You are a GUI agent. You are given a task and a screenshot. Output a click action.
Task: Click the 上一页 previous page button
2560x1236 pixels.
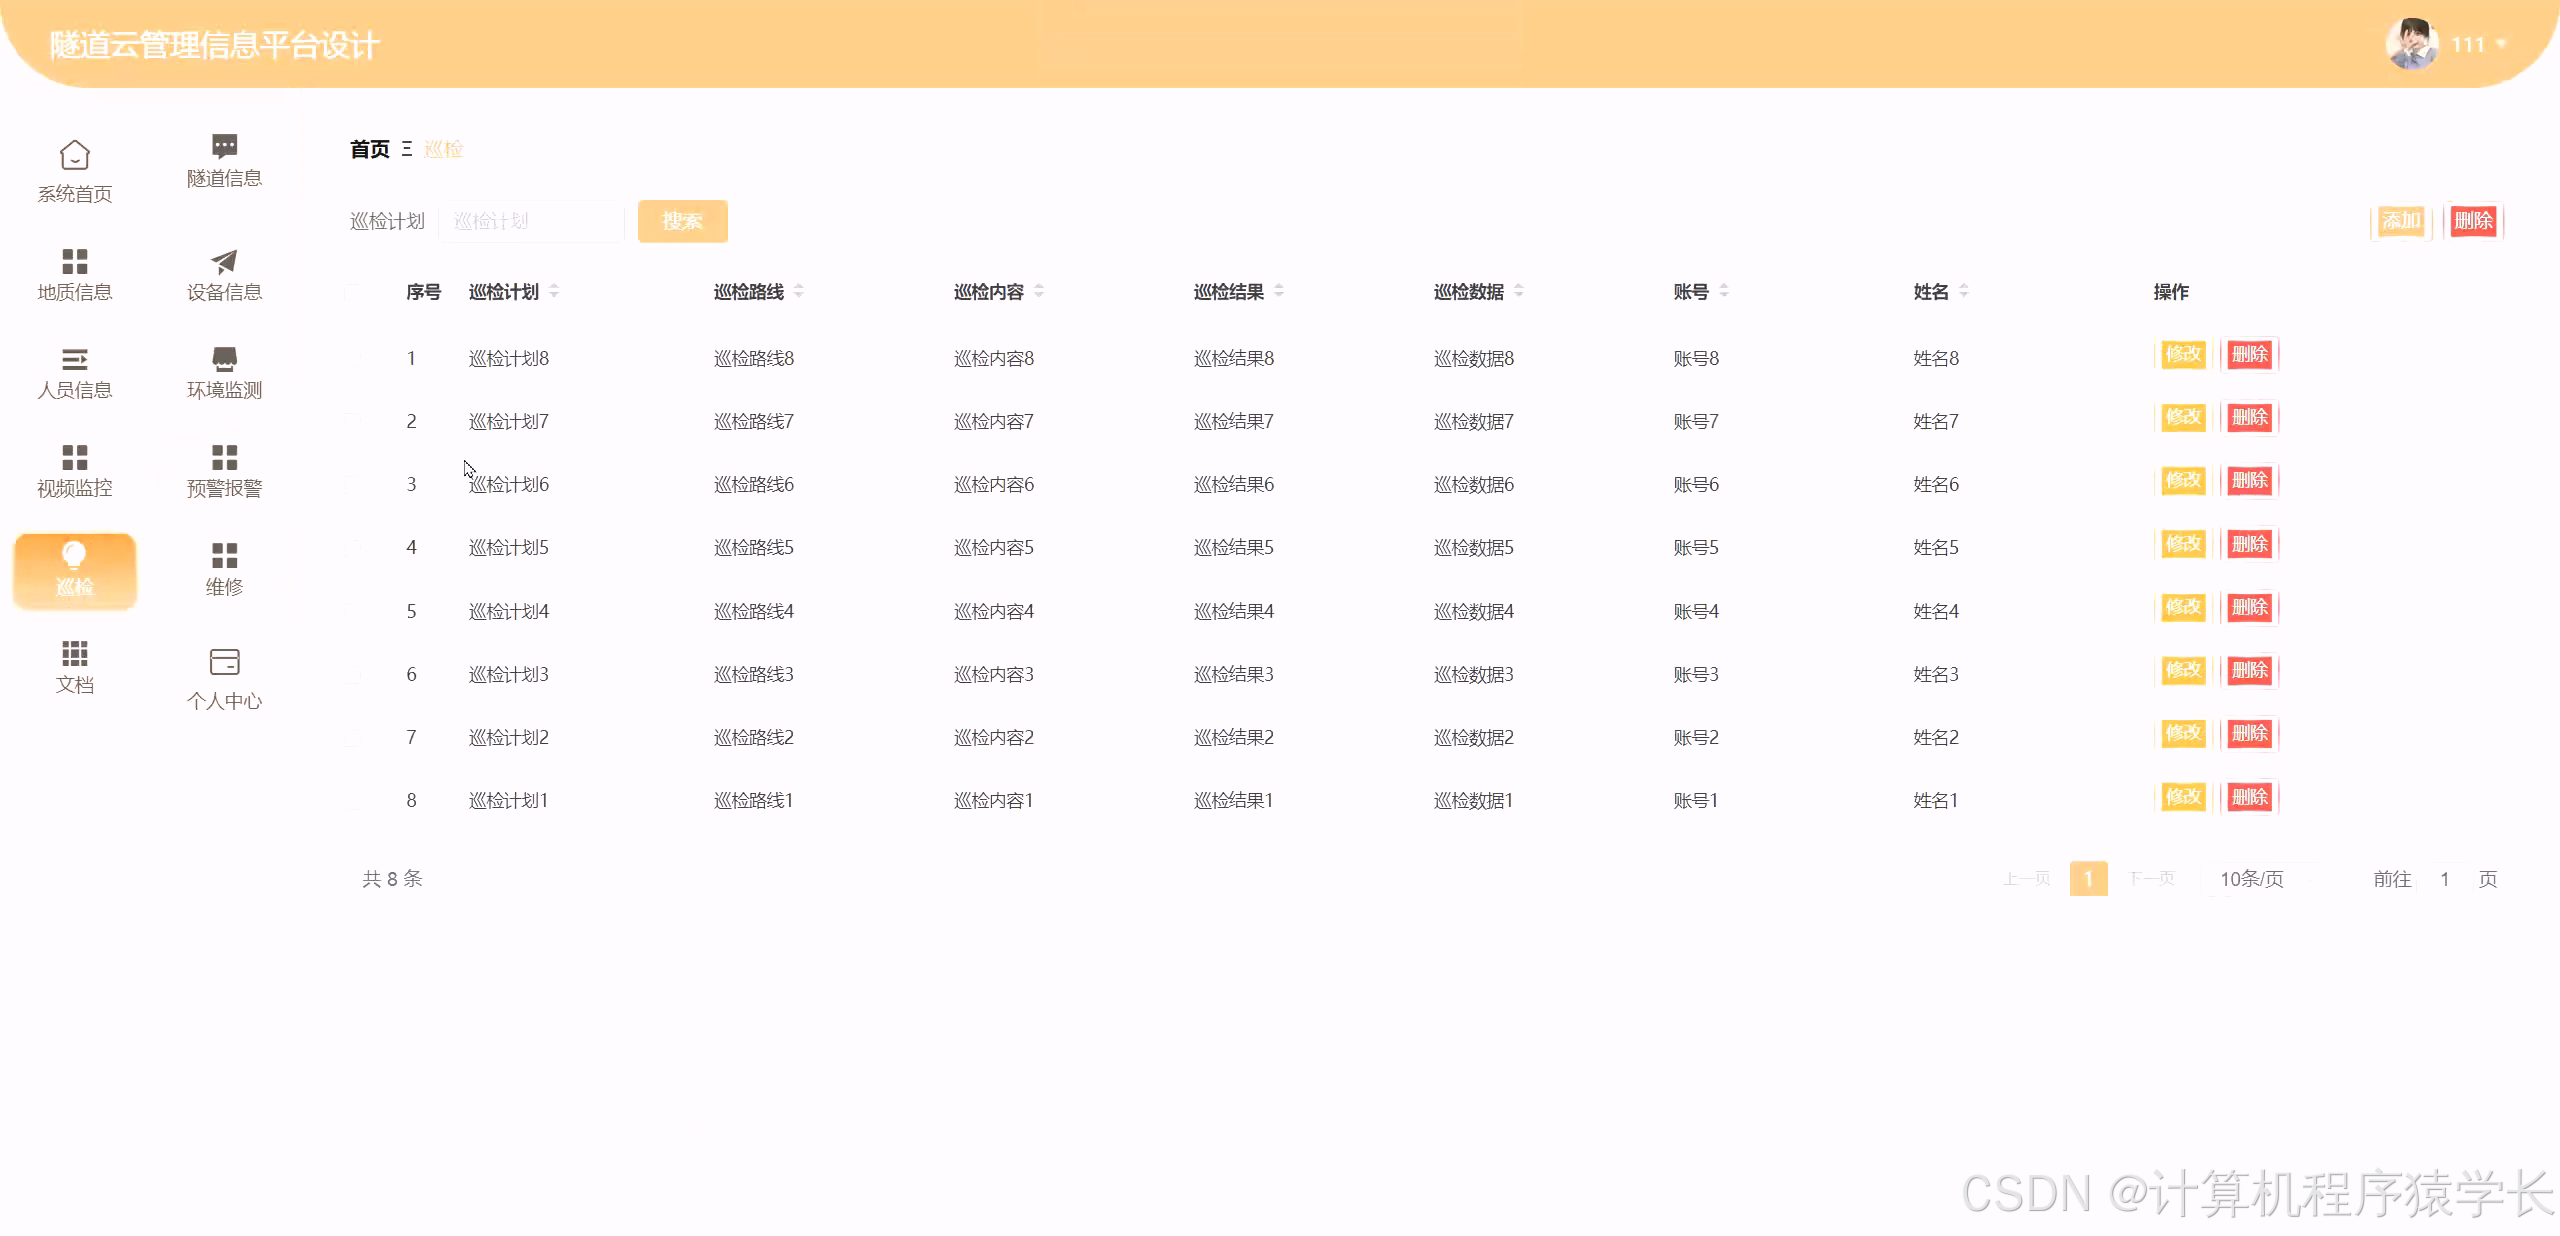click(2026, 879)
